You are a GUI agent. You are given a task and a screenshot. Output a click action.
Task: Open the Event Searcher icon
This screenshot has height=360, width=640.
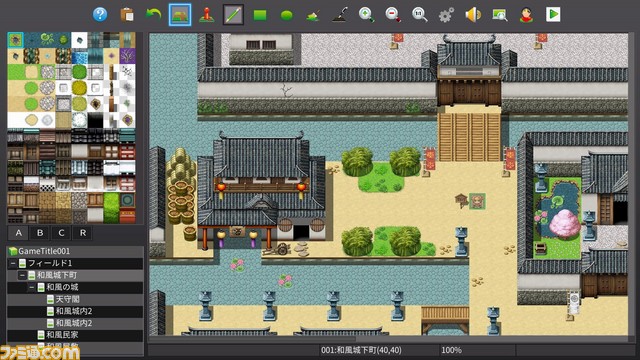coord(500,15)
